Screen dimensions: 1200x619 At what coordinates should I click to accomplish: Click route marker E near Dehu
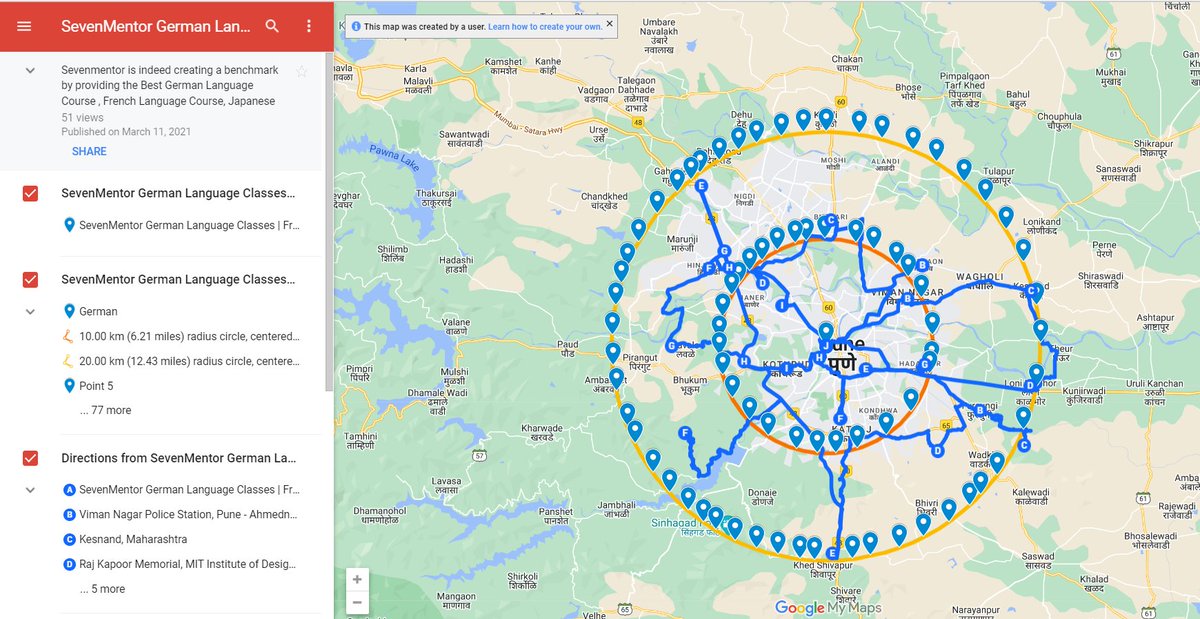701,186
